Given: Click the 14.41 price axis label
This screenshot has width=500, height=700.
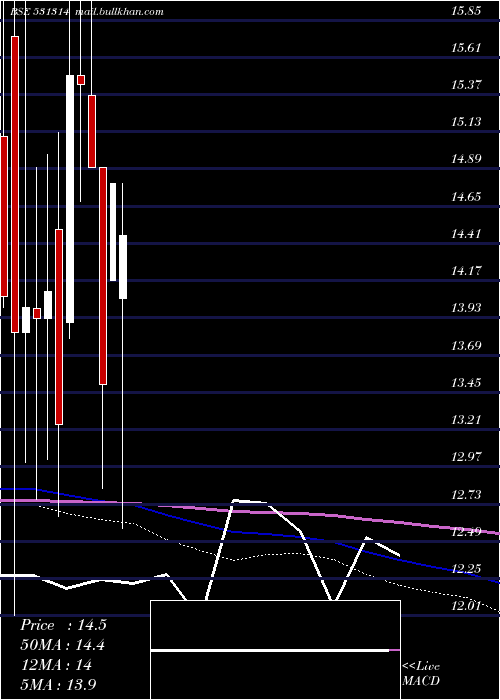Looking at the screenshot, I should 466,233.
